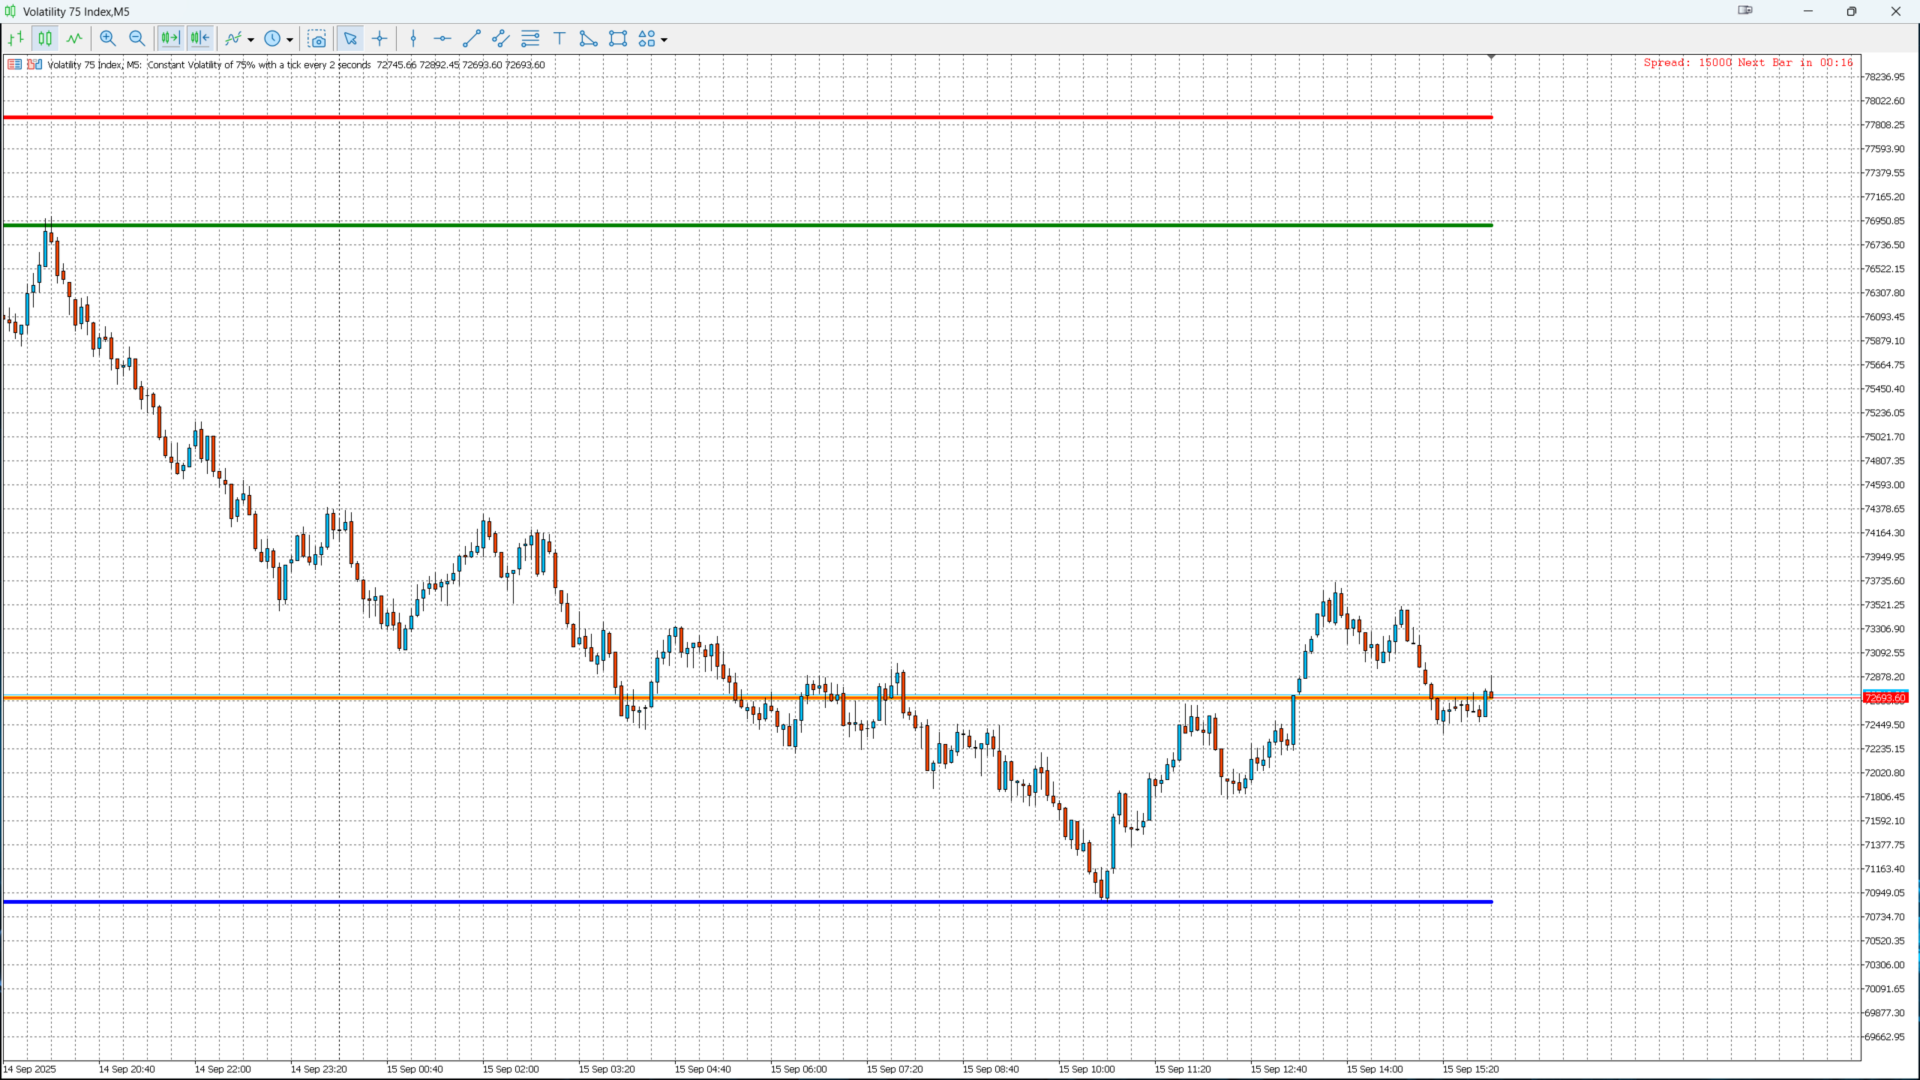Viewport: 1920px width, 1080px height.
Task: Click the zoom in magnifier
Action: (108, 39)
